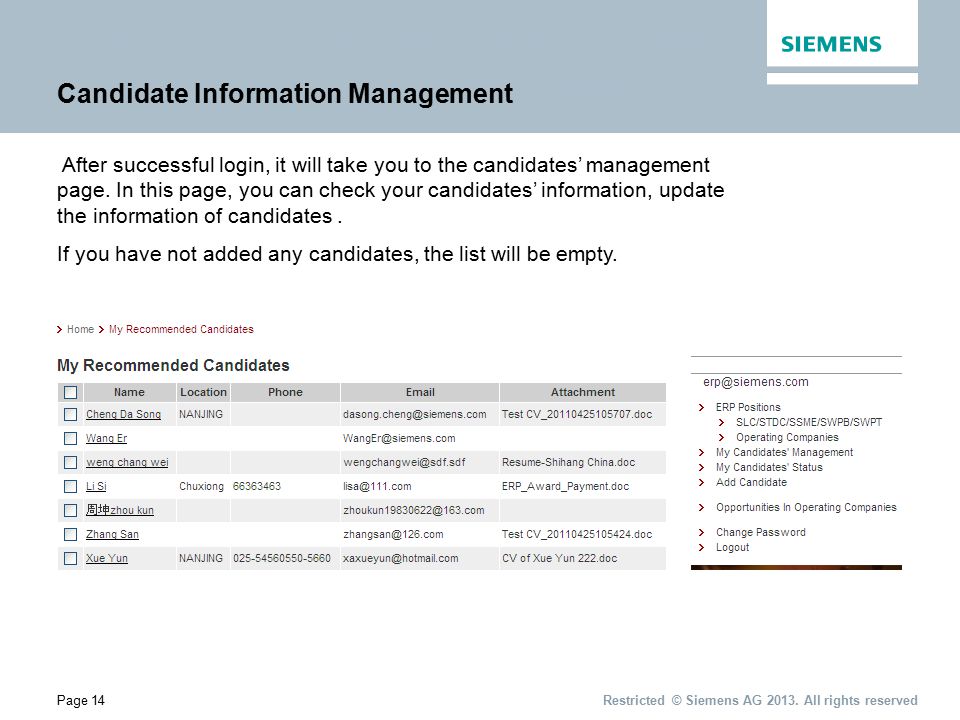Go to Home in the breadcrumb
The width and height of the screenshot is (960, 720).
80,329
